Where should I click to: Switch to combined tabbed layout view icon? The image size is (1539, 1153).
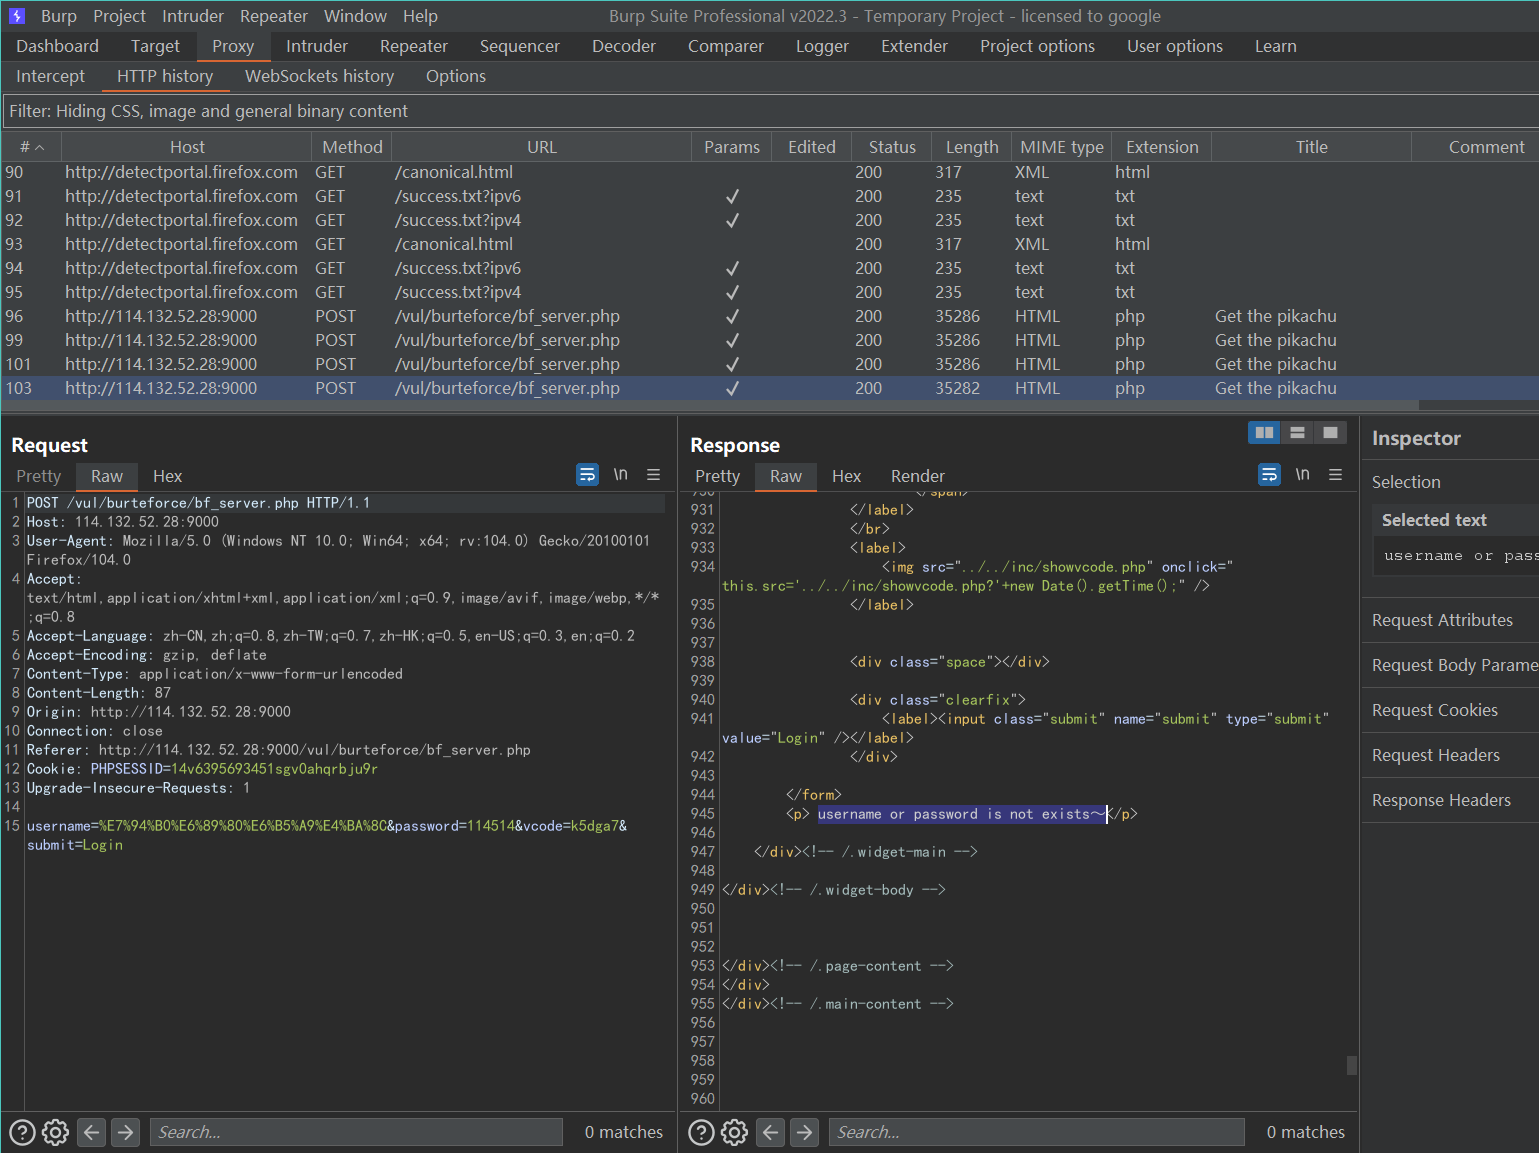[x=1330, y=432]
